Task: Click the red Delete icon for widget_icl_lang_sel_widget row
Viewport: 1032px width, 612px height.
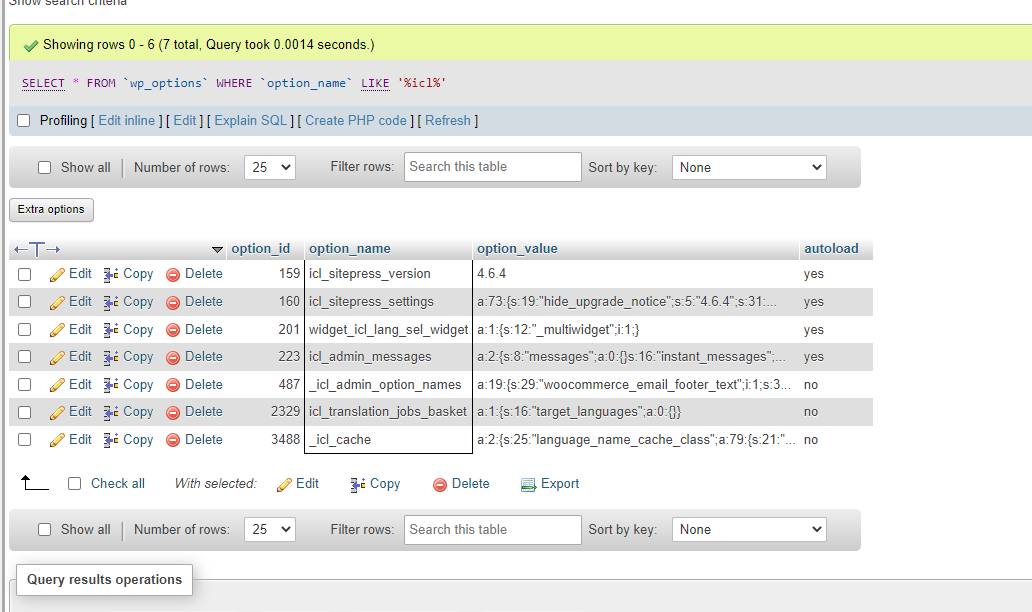Action: 173,330
